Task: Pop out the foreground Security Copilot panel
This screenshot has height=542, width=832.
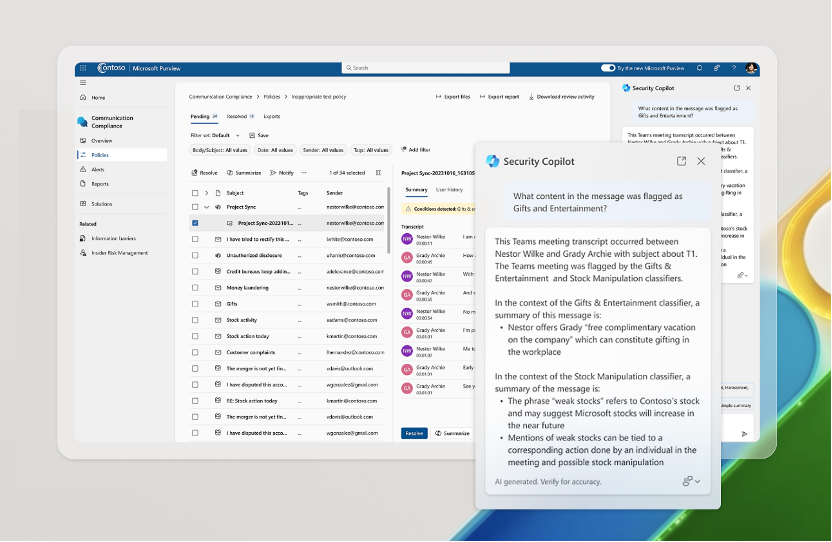Action: point(681,161)
